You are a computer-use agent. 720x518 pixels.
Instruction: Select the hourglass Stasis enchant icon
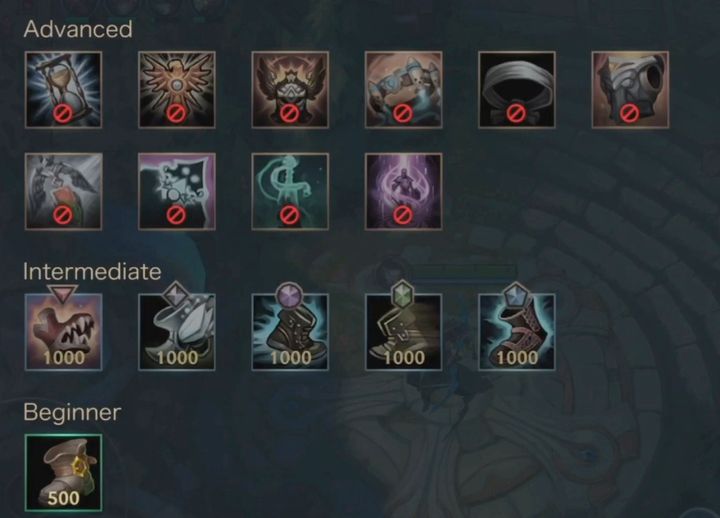(63, 90)
